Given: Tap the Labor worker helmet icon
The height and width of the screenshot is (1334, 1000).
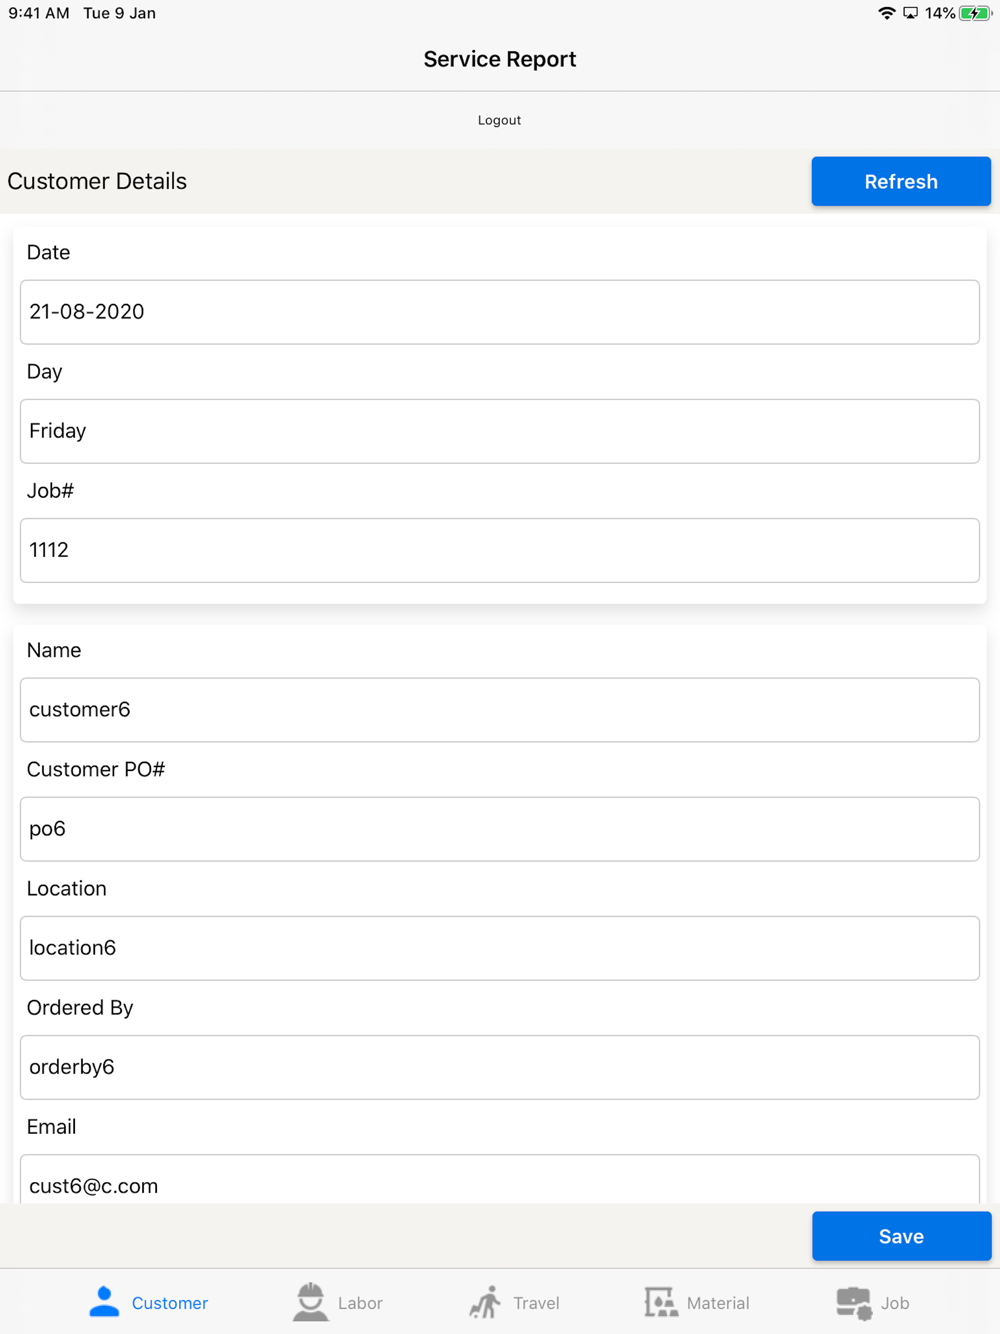Looking at the screenshot, I should (x=311, y=1302).
